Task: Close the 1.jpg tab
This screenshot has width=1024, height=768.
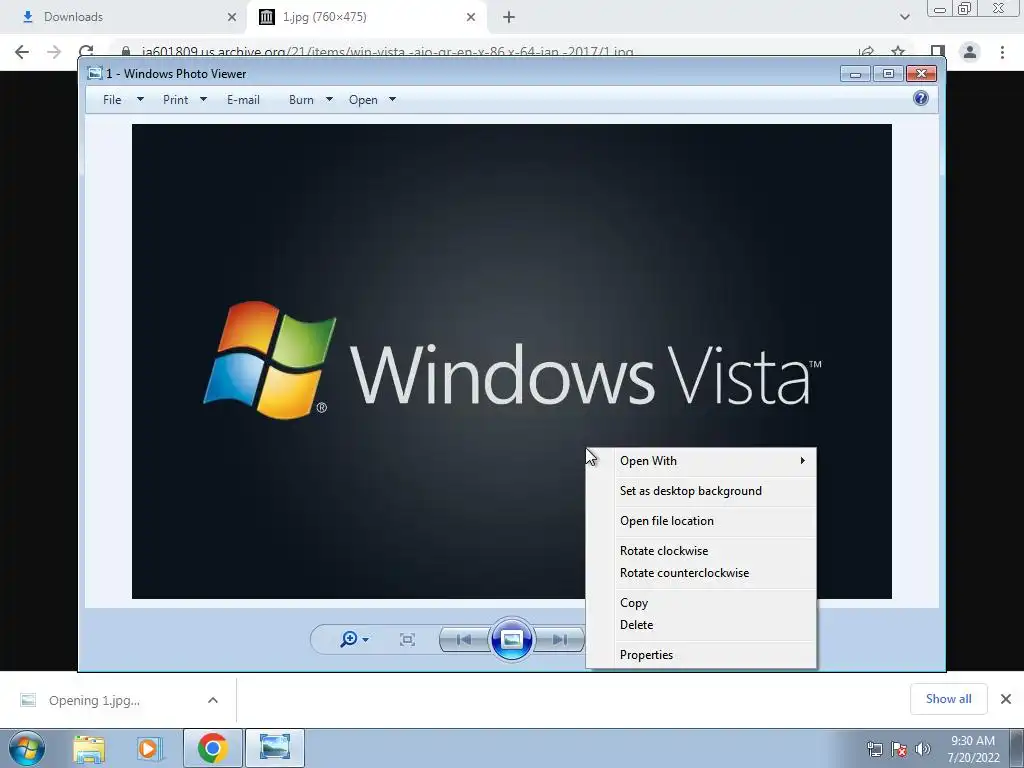Action: pyautogui.click(x=471, y=17)
